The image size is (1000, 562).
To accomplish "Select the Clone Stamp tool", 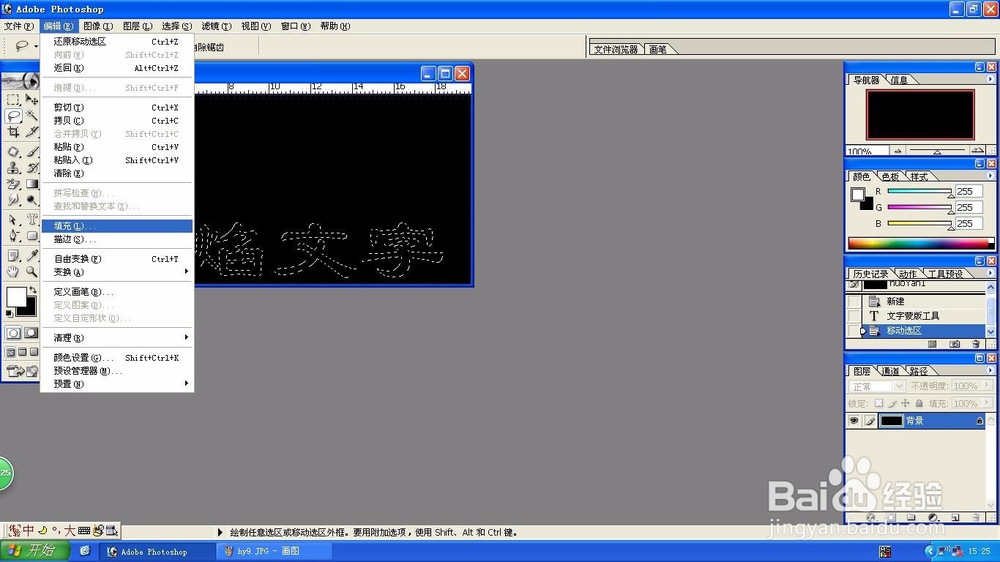I will 13,168.
